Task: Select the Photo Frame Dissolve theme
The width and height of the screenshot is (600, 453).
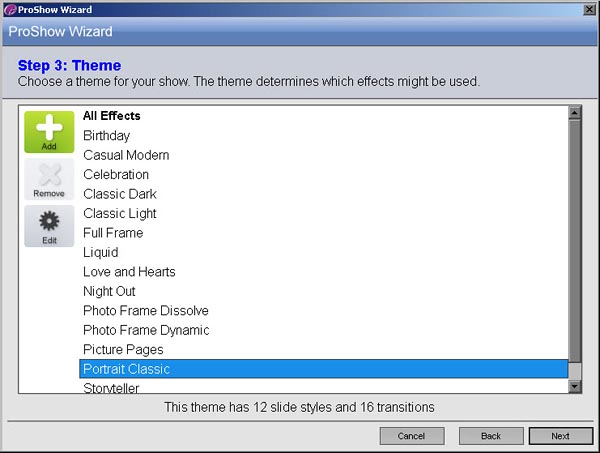Action: (323, 311)
